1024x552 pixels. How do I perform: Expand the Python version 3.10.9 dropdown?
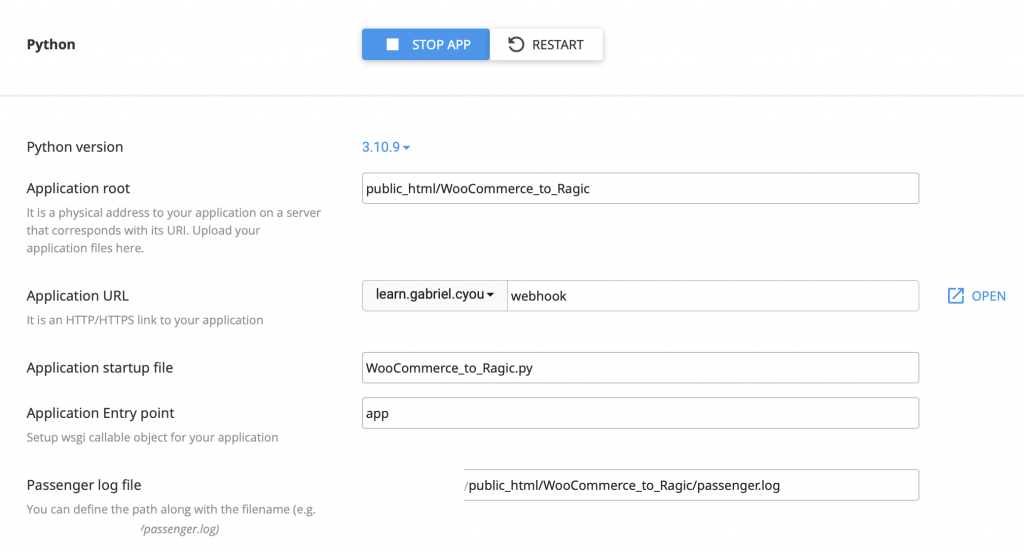point(386,147)
